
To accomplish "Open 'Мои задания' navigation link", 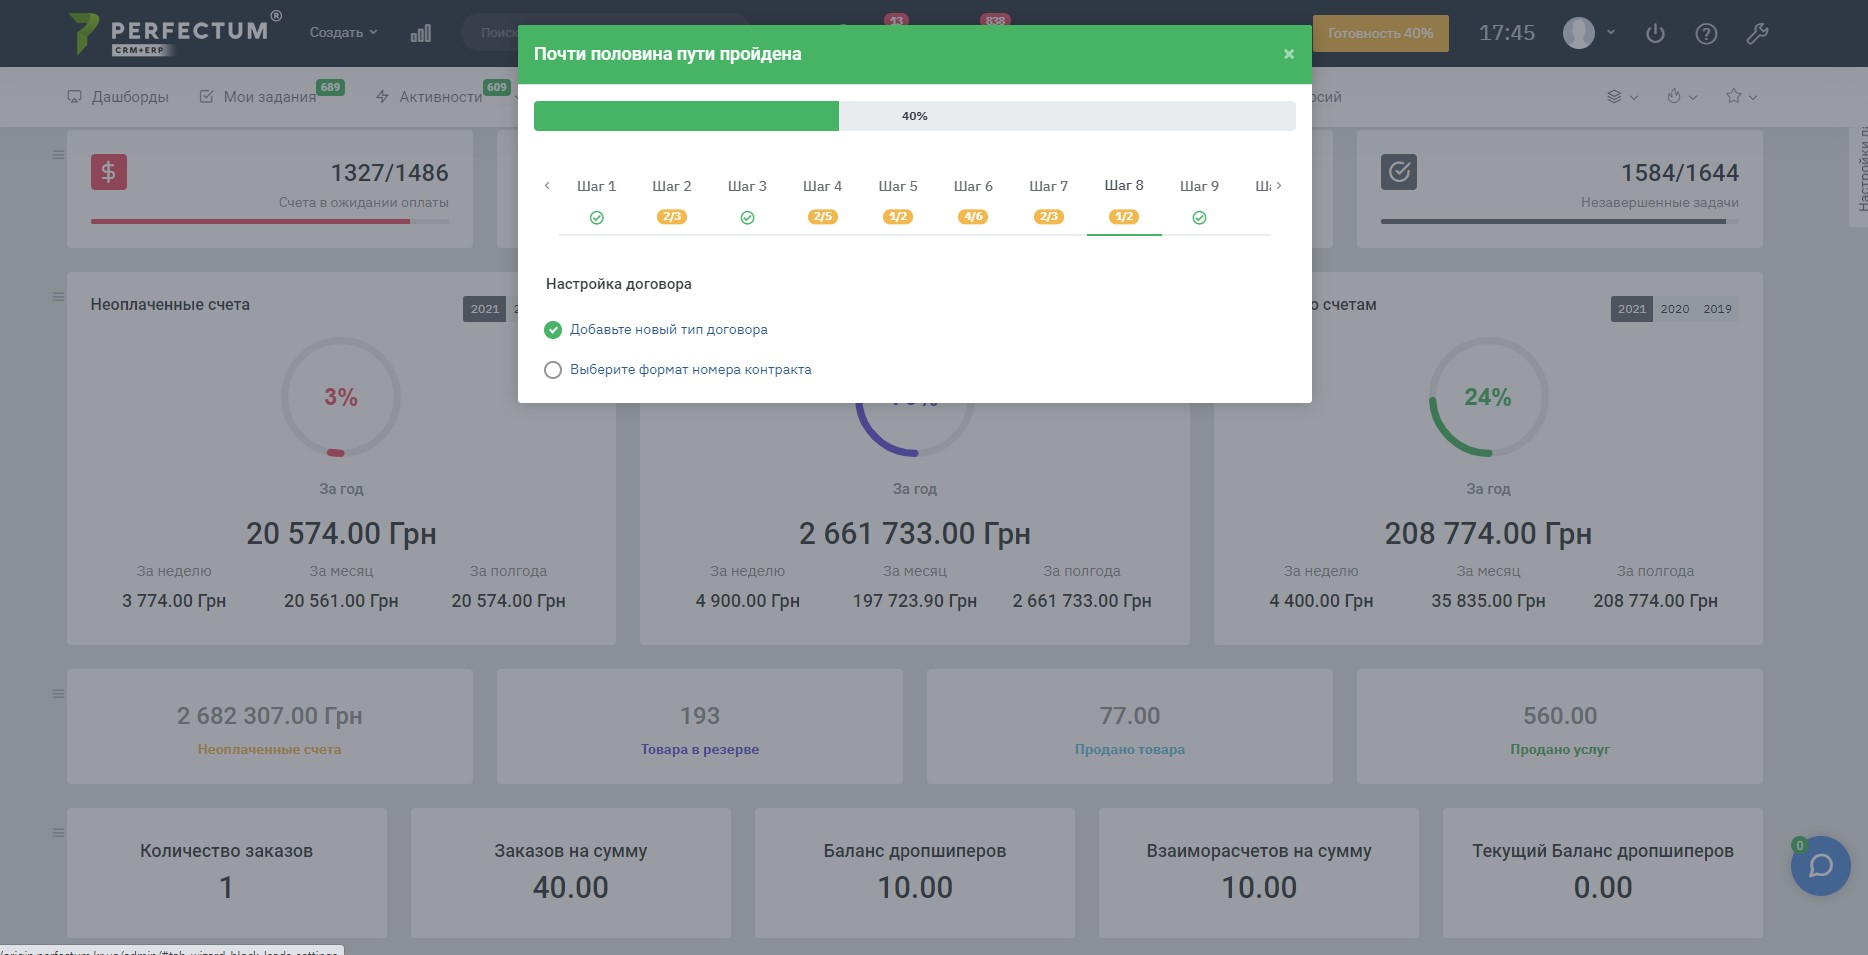I will point(269,97).
